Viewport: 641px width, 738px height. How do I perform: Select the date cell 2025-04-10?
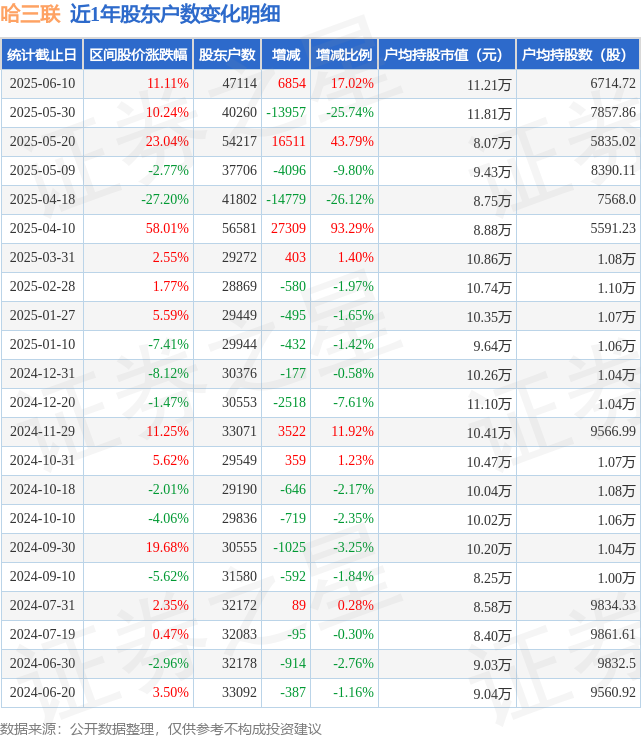(x=42, y=228)
